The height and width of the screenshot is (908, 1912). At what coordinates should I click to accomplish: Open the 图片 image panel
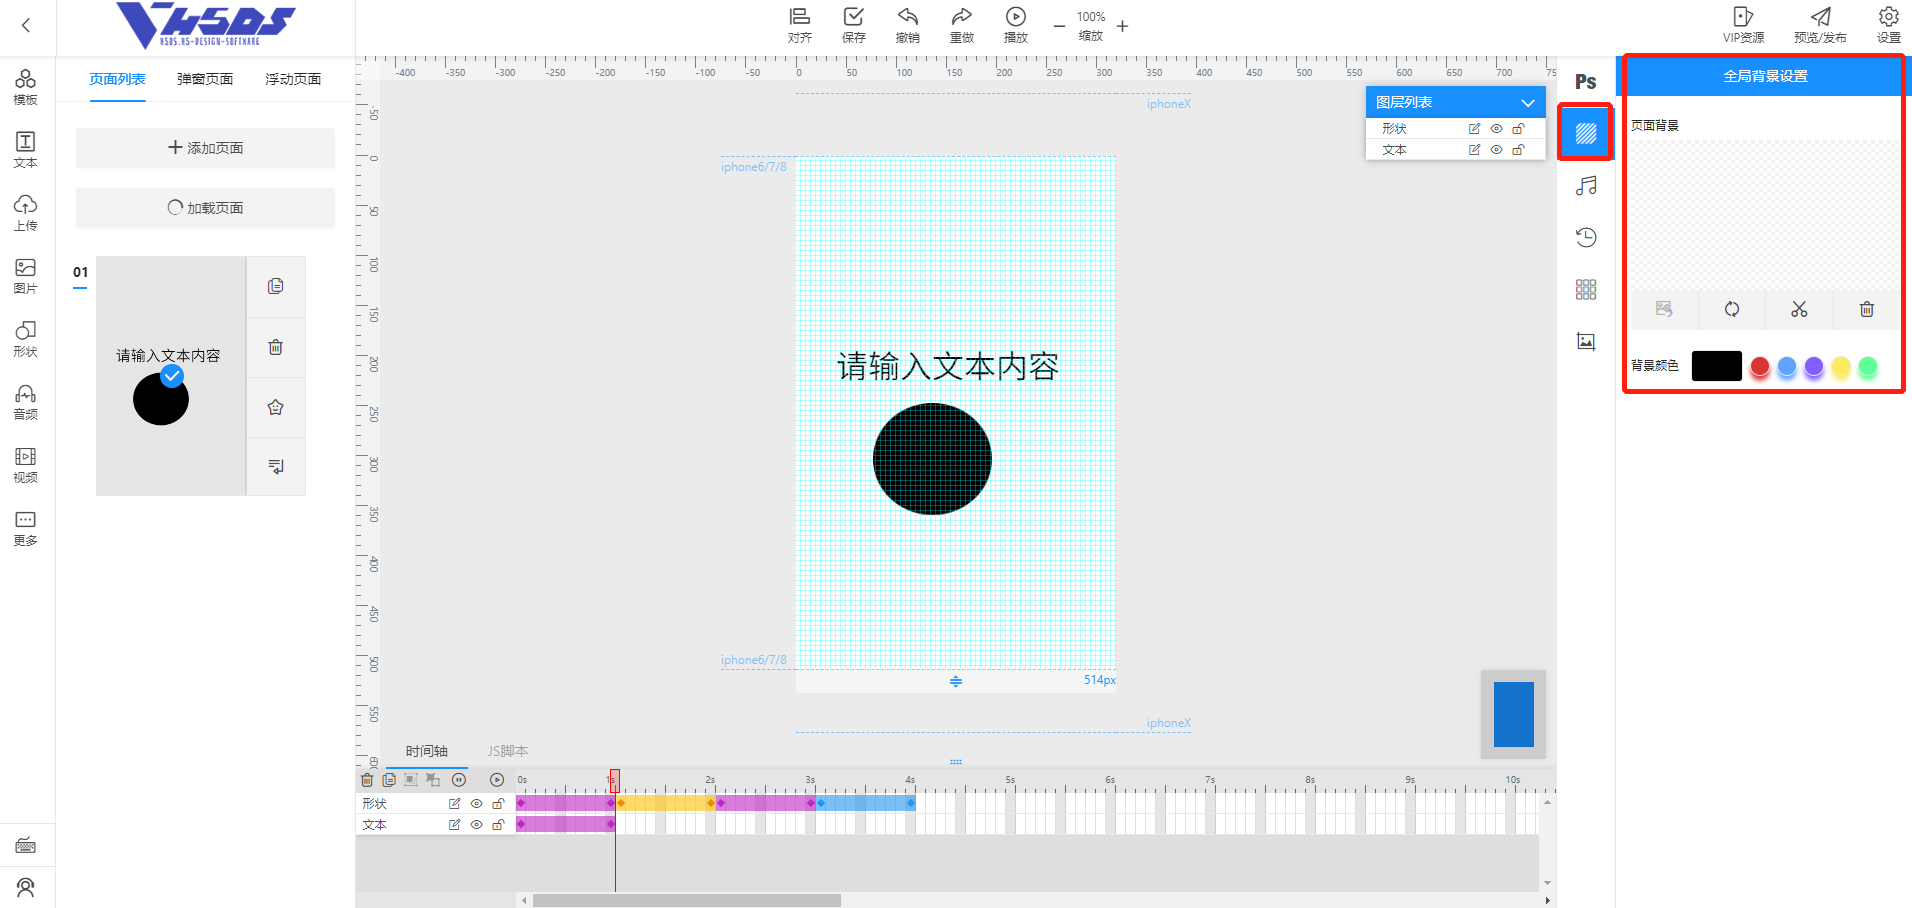(26, 275)
